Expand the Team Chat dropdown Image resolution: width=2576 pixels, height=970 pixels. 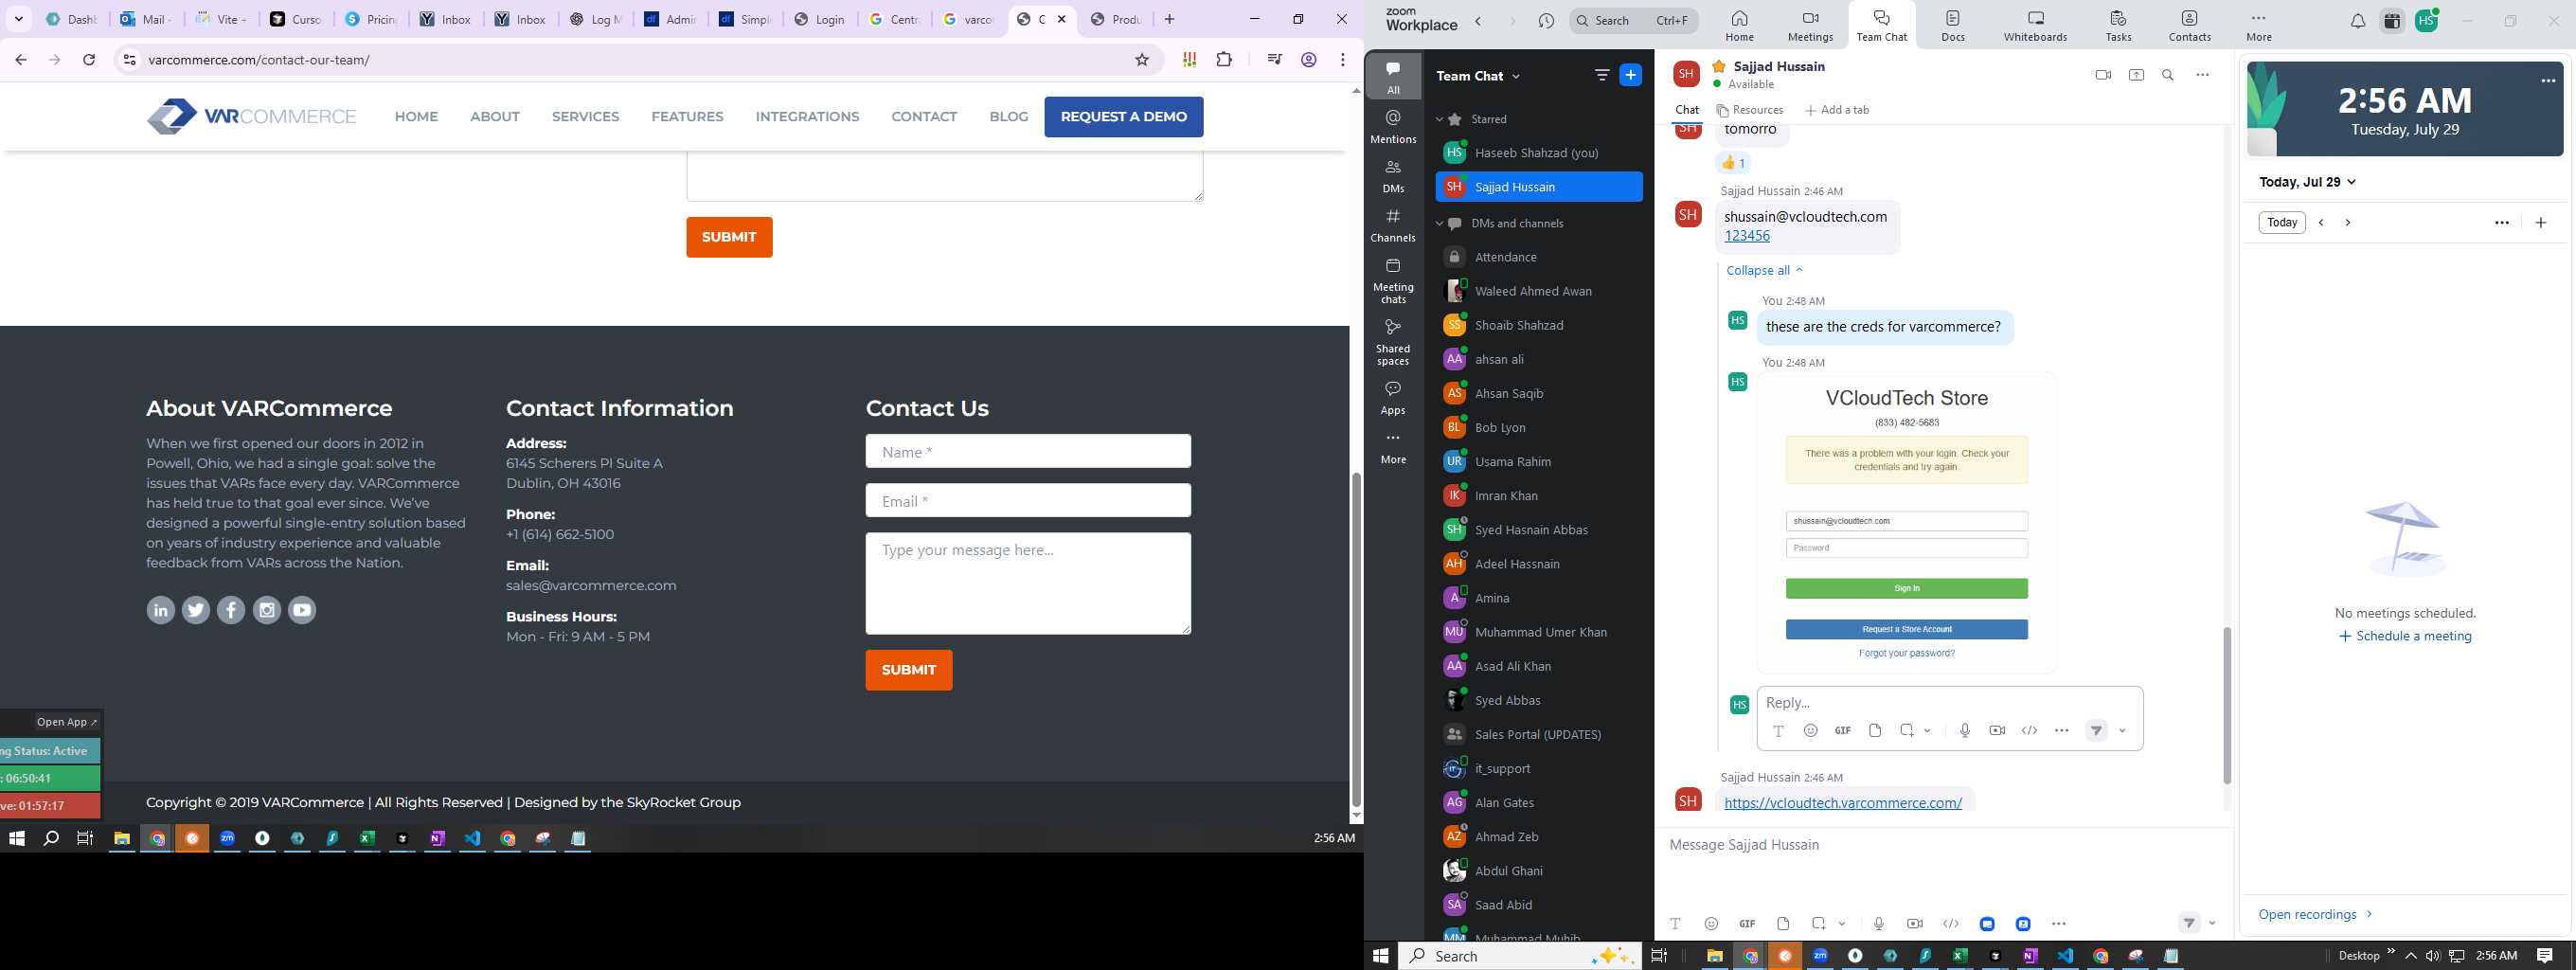[x=1516, y=76]
